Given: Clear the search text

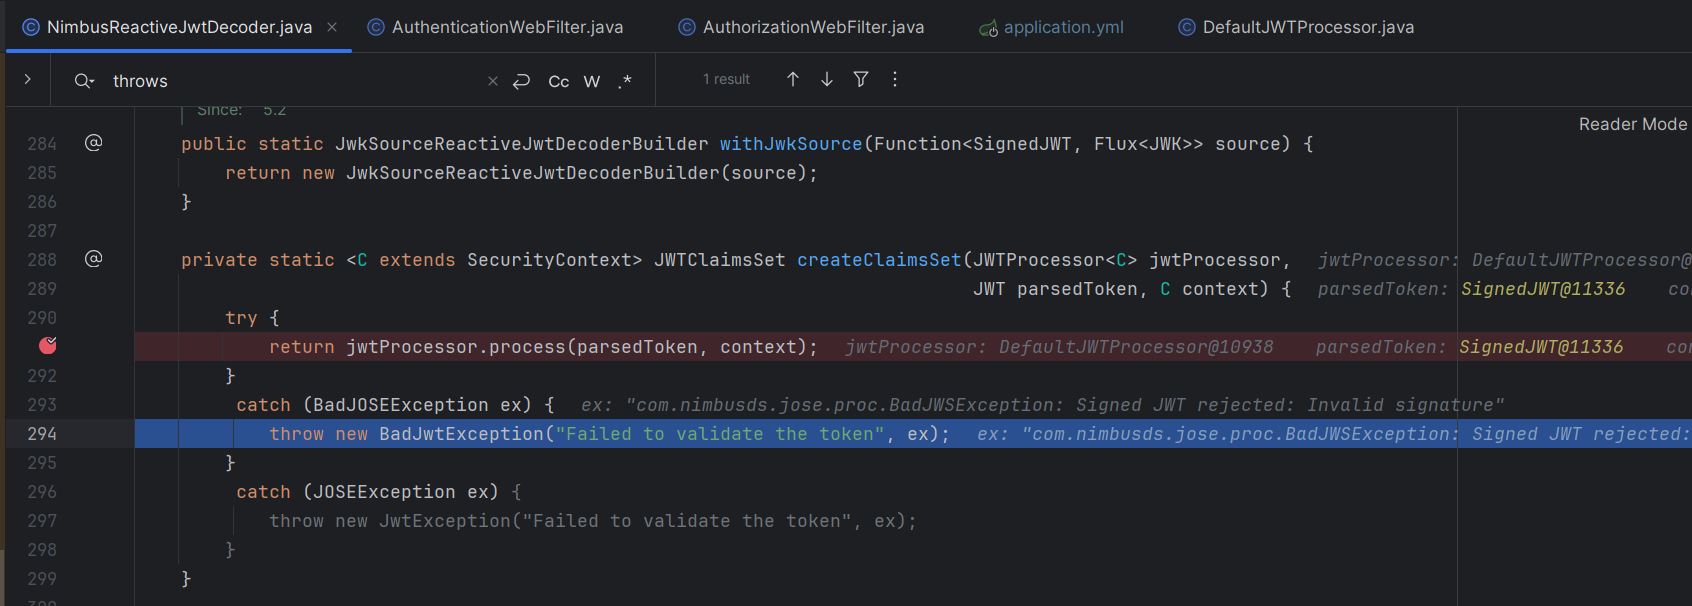Looking at the screenshot, I should pyautogui.click(x=493, y=81).
